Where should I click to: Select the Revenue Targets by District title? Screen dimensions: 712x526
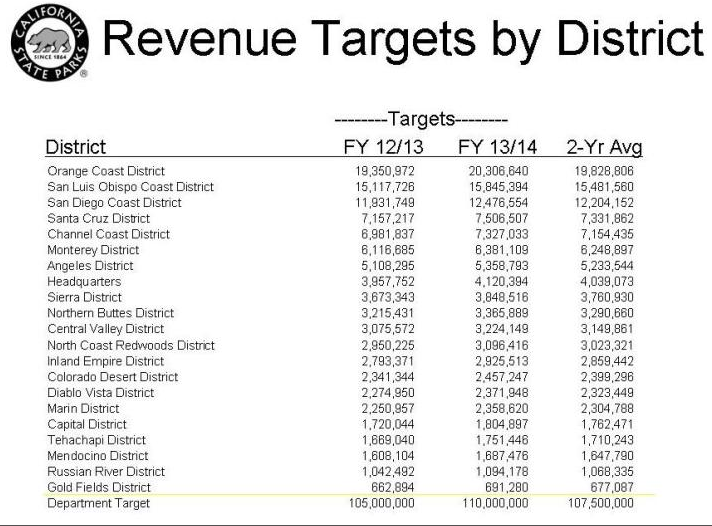[x=404, y=40]
